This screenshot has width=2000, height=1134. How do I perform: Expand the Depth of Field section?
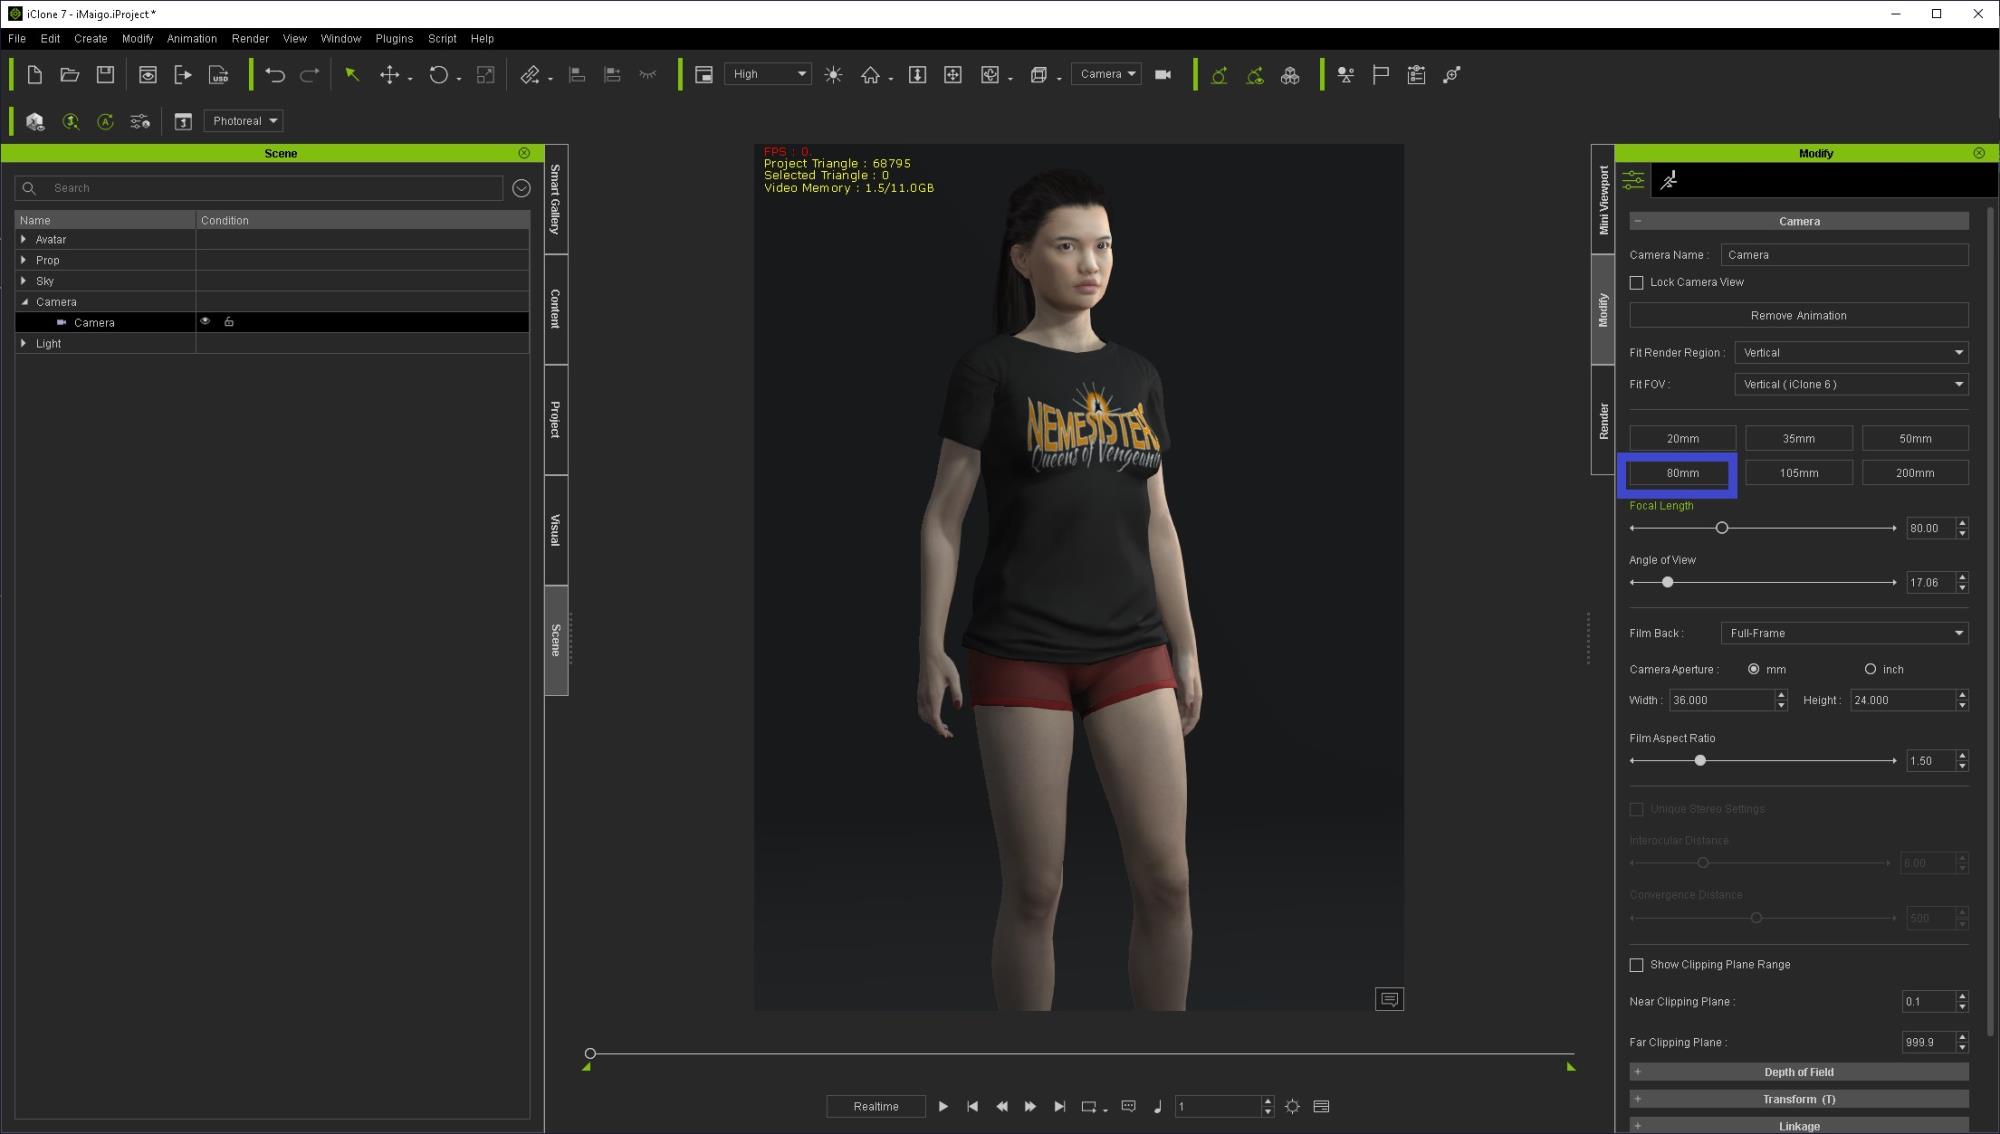pos(1798,1072)
